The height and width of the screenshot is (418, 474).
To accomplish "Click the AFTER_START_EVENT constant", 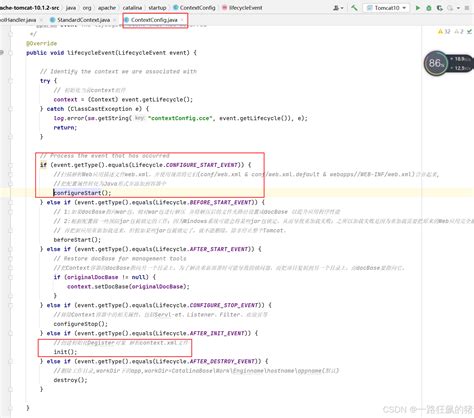I will pyautogui.click(x=219, y=249).
